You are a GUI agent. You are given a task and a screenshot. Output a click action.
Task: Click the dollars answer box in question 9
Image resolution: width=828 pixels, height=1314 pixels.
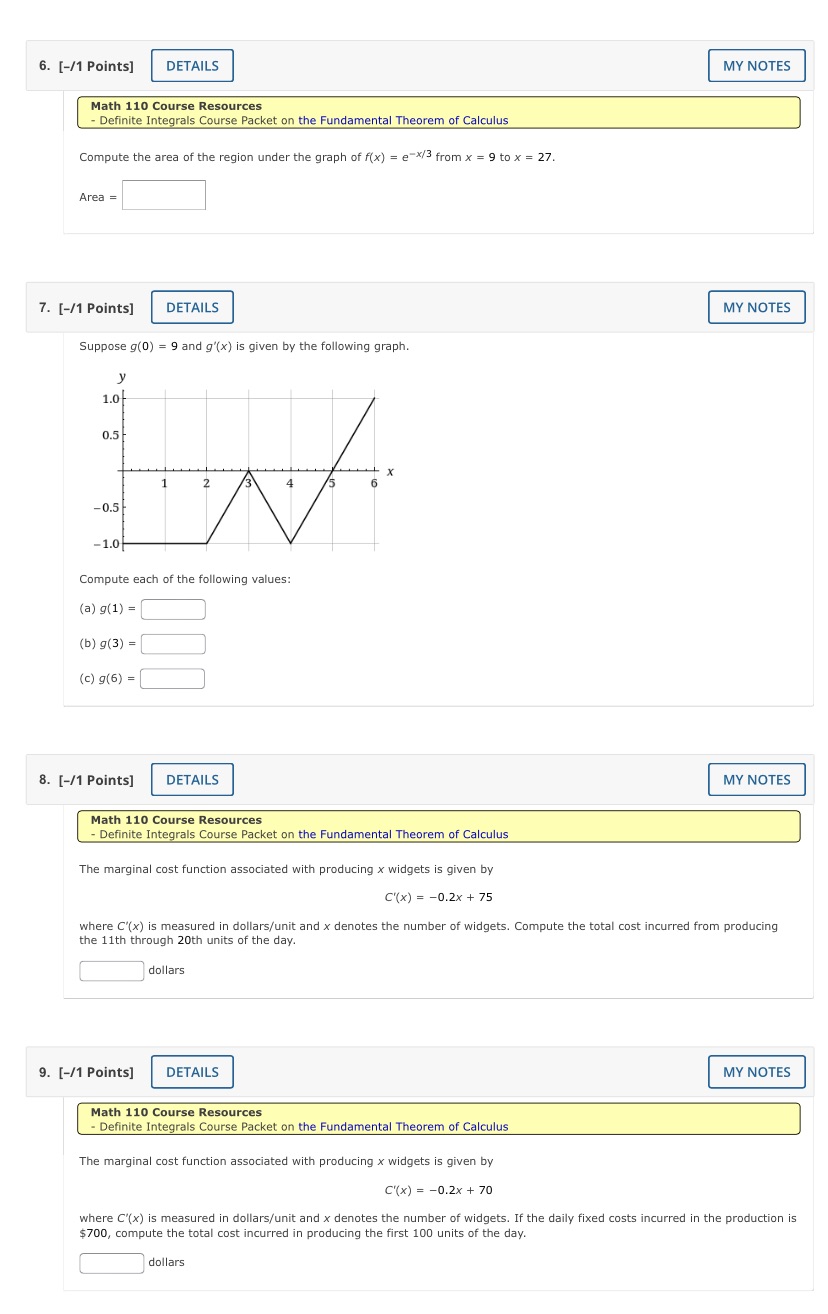[111, 1262]
